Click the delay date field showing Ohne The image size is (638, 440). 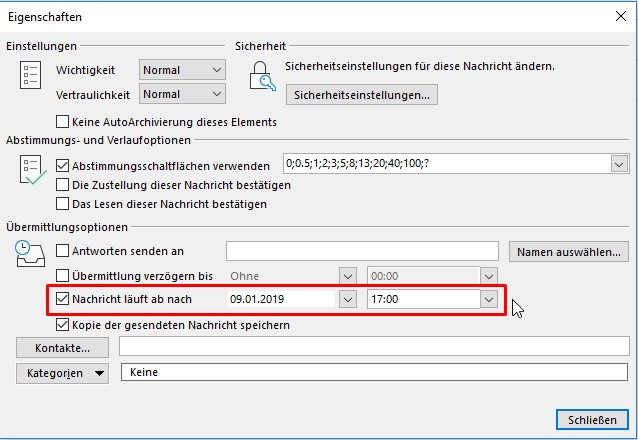point(283,276)
